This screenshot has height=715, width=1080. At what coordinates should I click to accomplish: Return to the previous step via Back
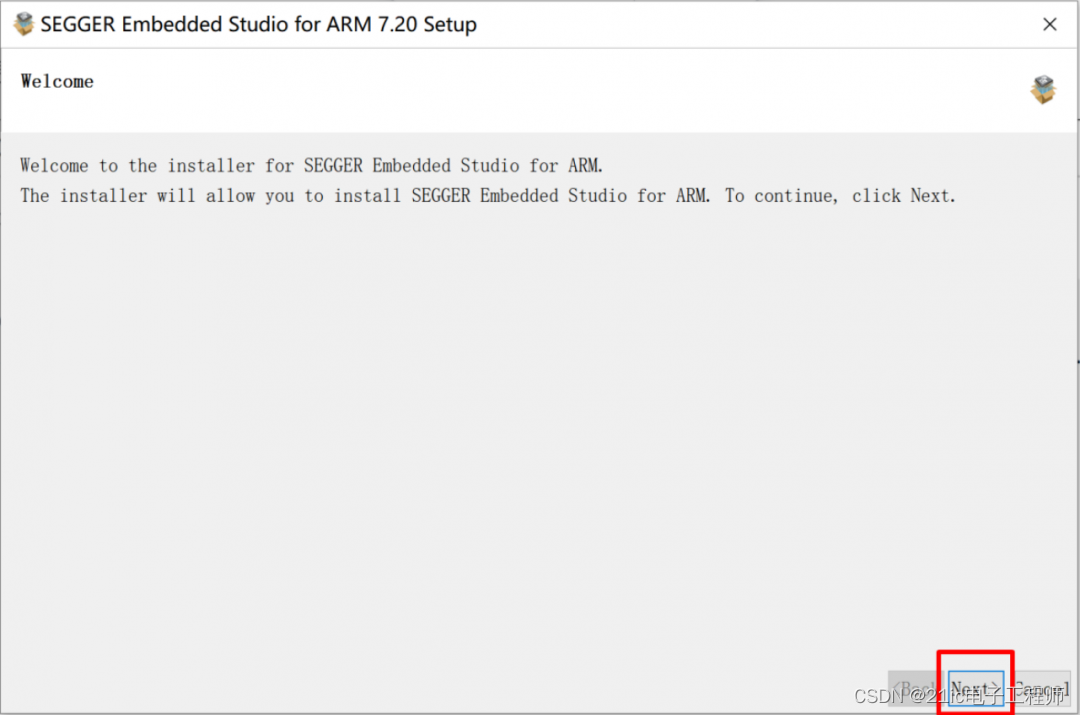[915, 689]
